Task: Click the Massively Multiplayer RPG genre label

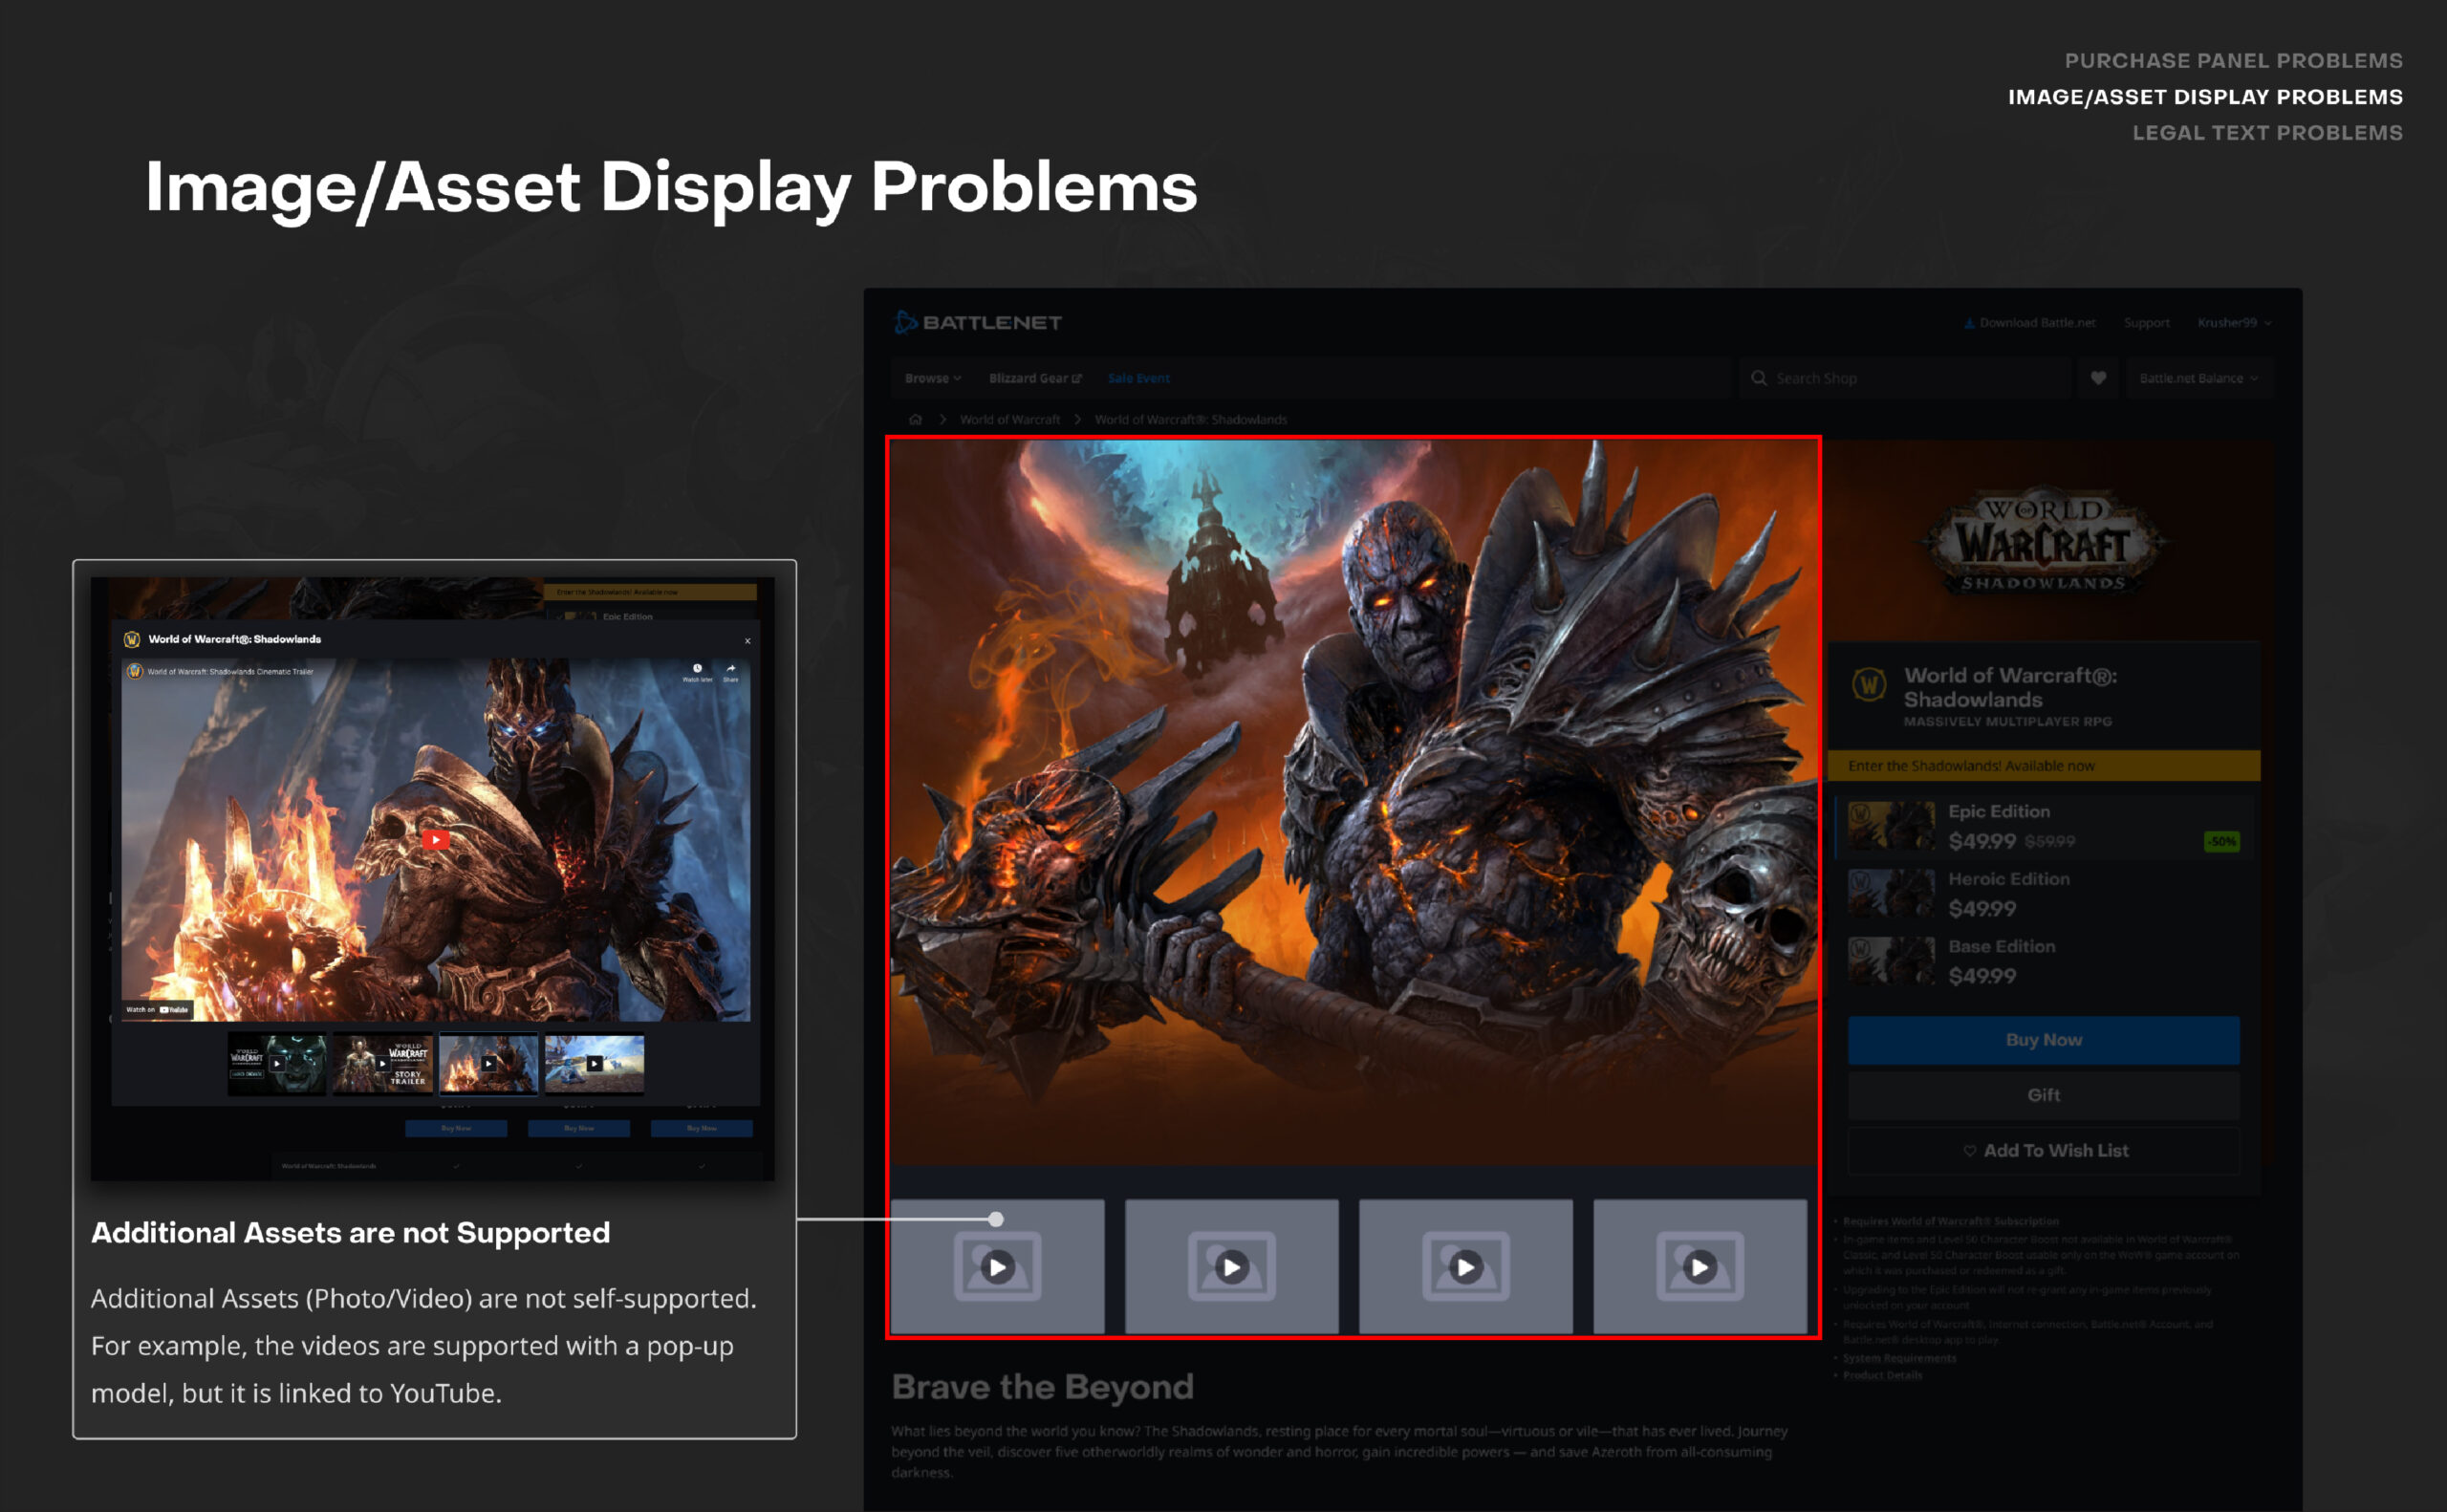Action: (x=2007, y=721)
